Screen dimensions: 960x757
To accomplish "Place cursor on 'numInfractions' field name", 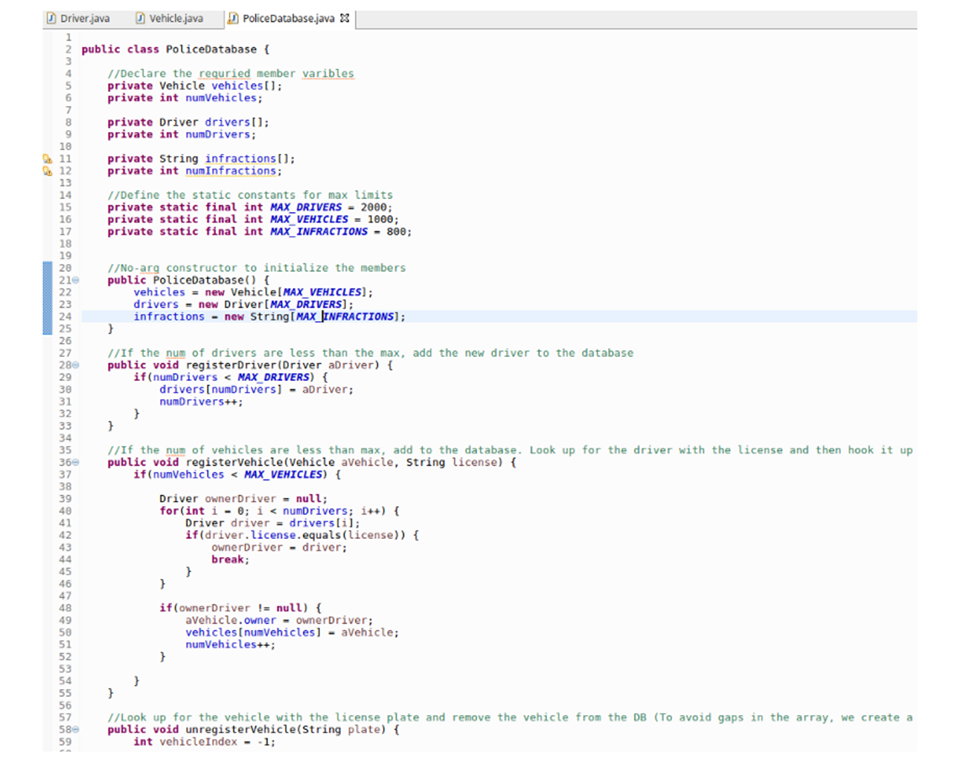I will tap(240, 171).
